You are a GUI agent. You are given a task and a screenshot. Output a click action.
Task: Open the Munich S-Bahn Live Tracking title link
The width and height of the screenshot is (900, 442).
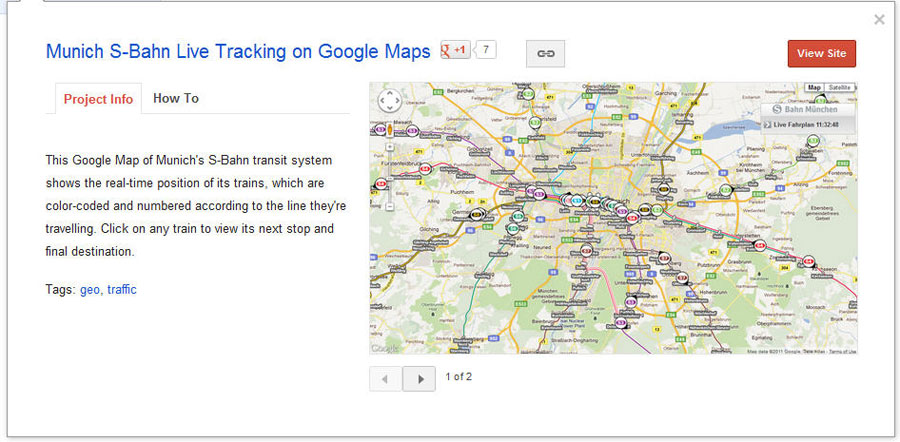(238, 51)
